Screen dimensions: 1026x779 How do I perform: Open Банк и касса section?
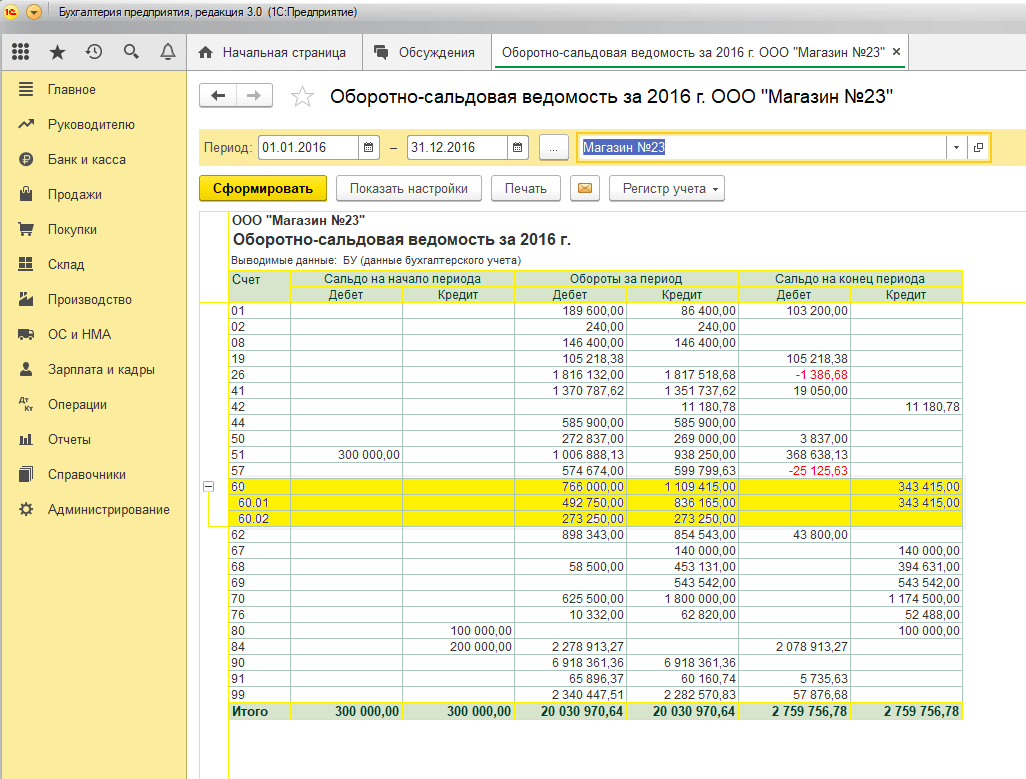click(x=86, y=160)
